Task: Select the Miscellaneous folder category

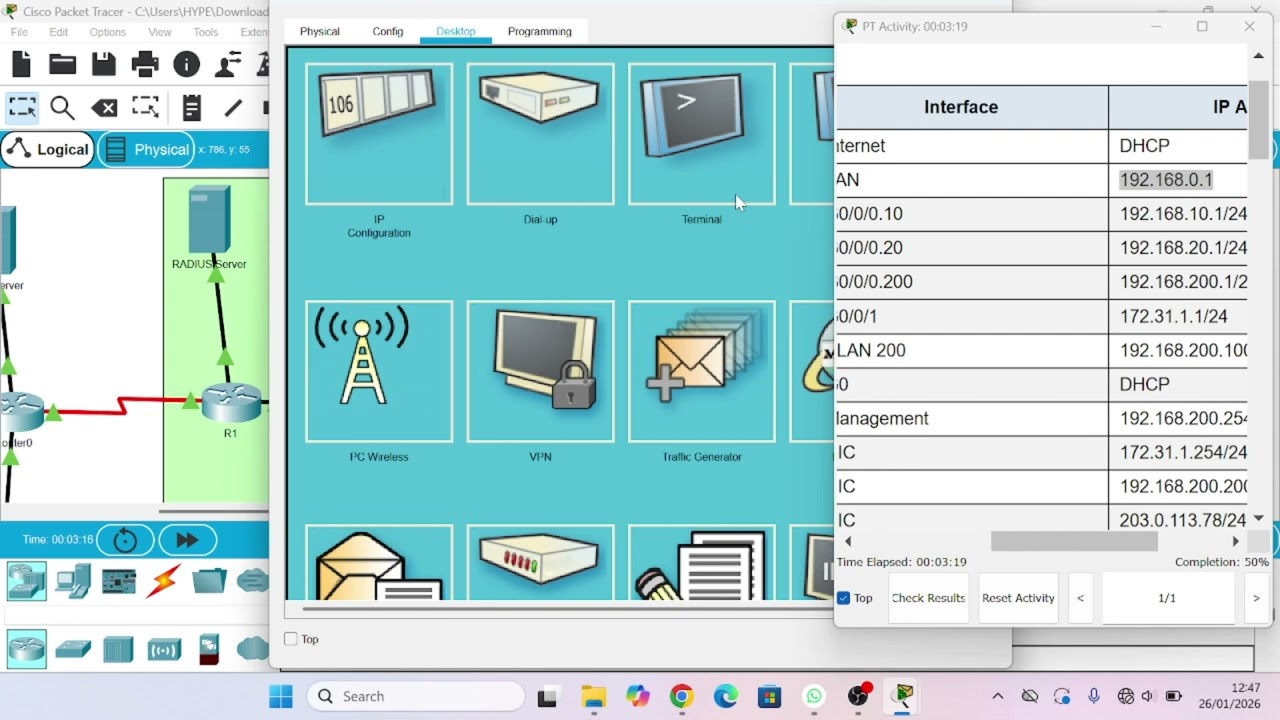Action: pyautogui.click(x=209, y=580)
